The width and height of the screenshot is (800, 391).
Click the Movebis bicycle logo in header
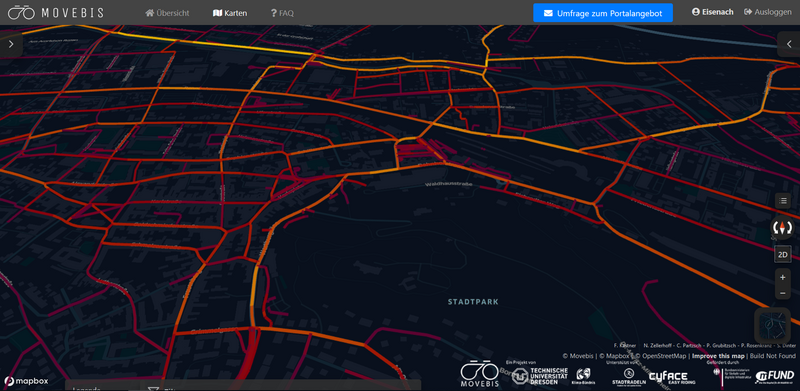[x=21, y=12]
